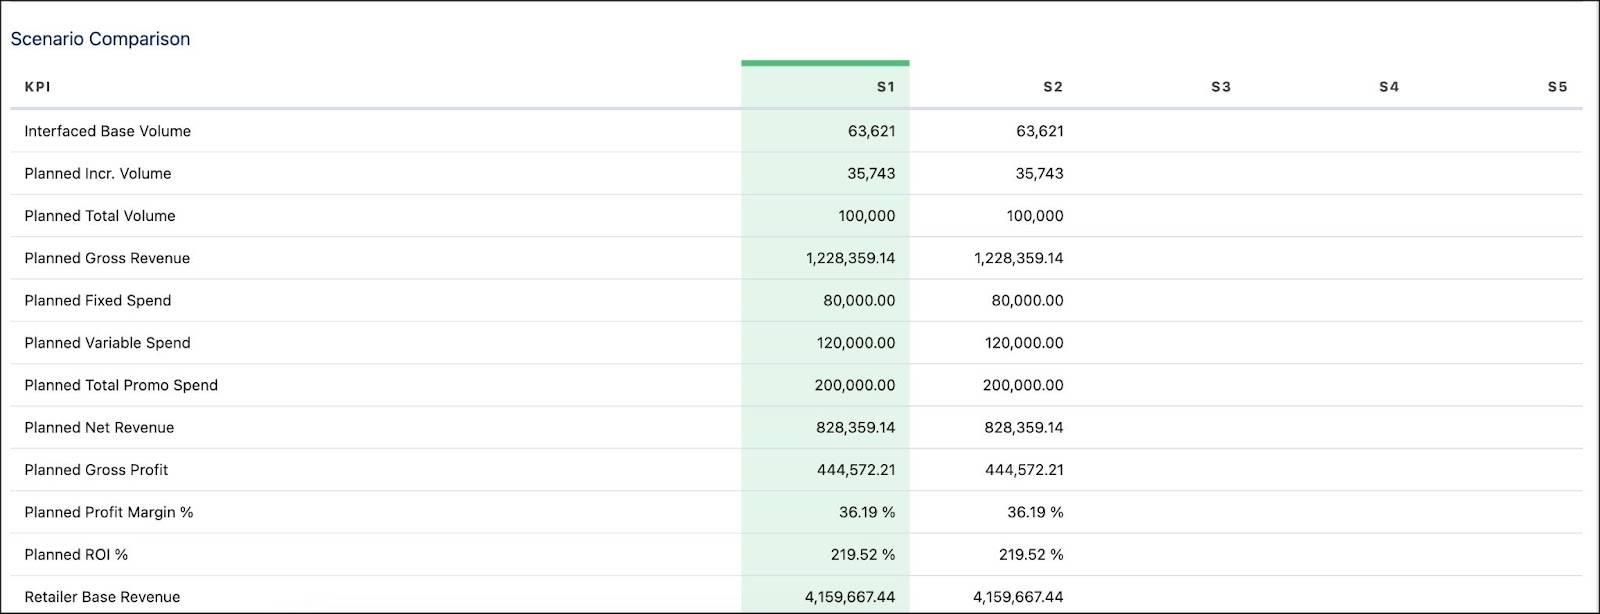Image resolution: width=1600 pixels, height=614 pixels.
Task: Select the Planned ROI % row label
Action: [x=76, y=554]
